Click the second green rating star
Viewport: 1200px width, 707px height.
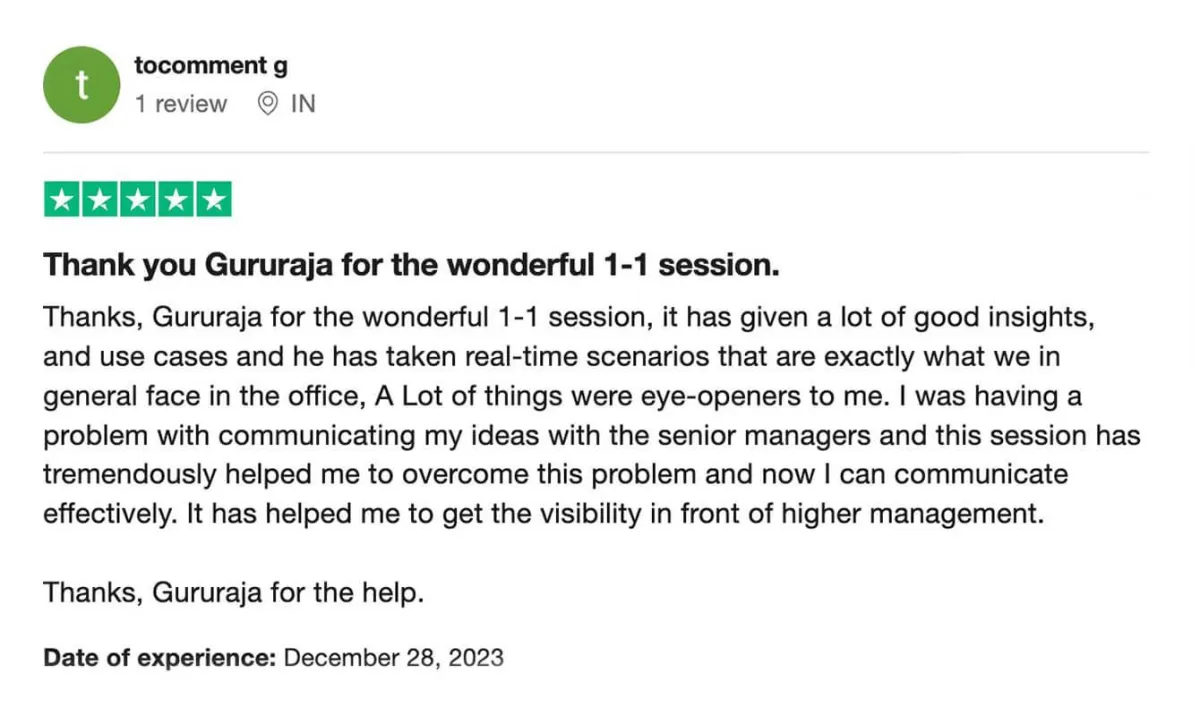tap(100, 199)
